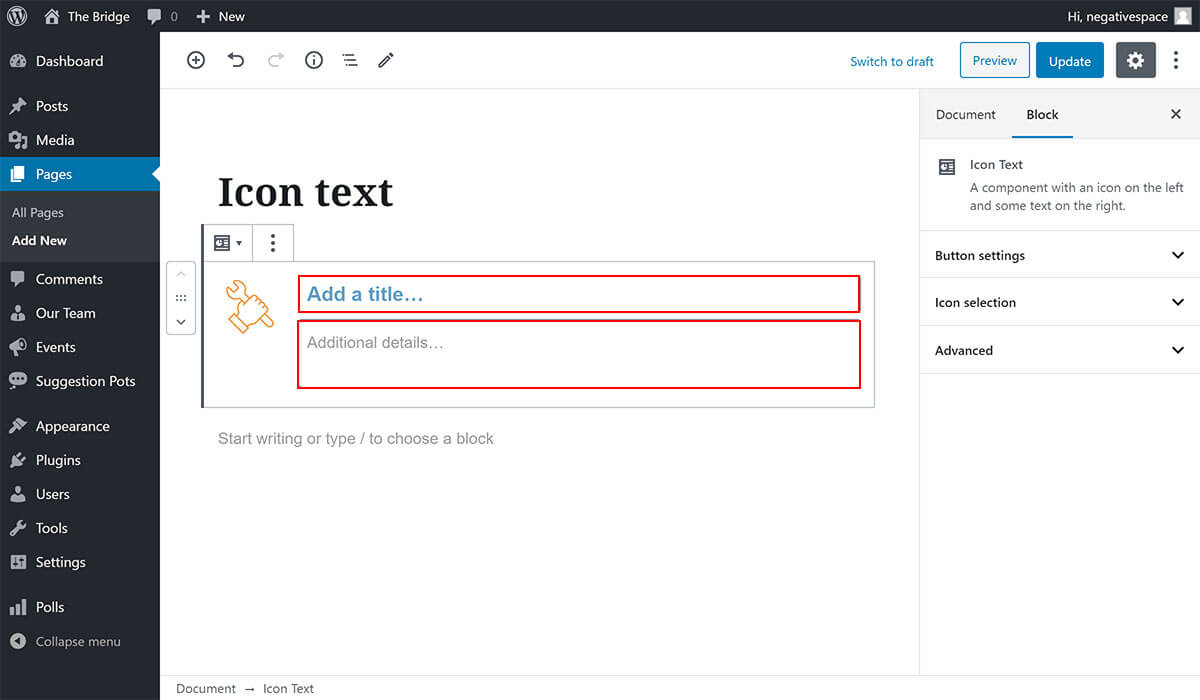Click the Add block plus icon
1200x700 pixels.
point(196,60)
